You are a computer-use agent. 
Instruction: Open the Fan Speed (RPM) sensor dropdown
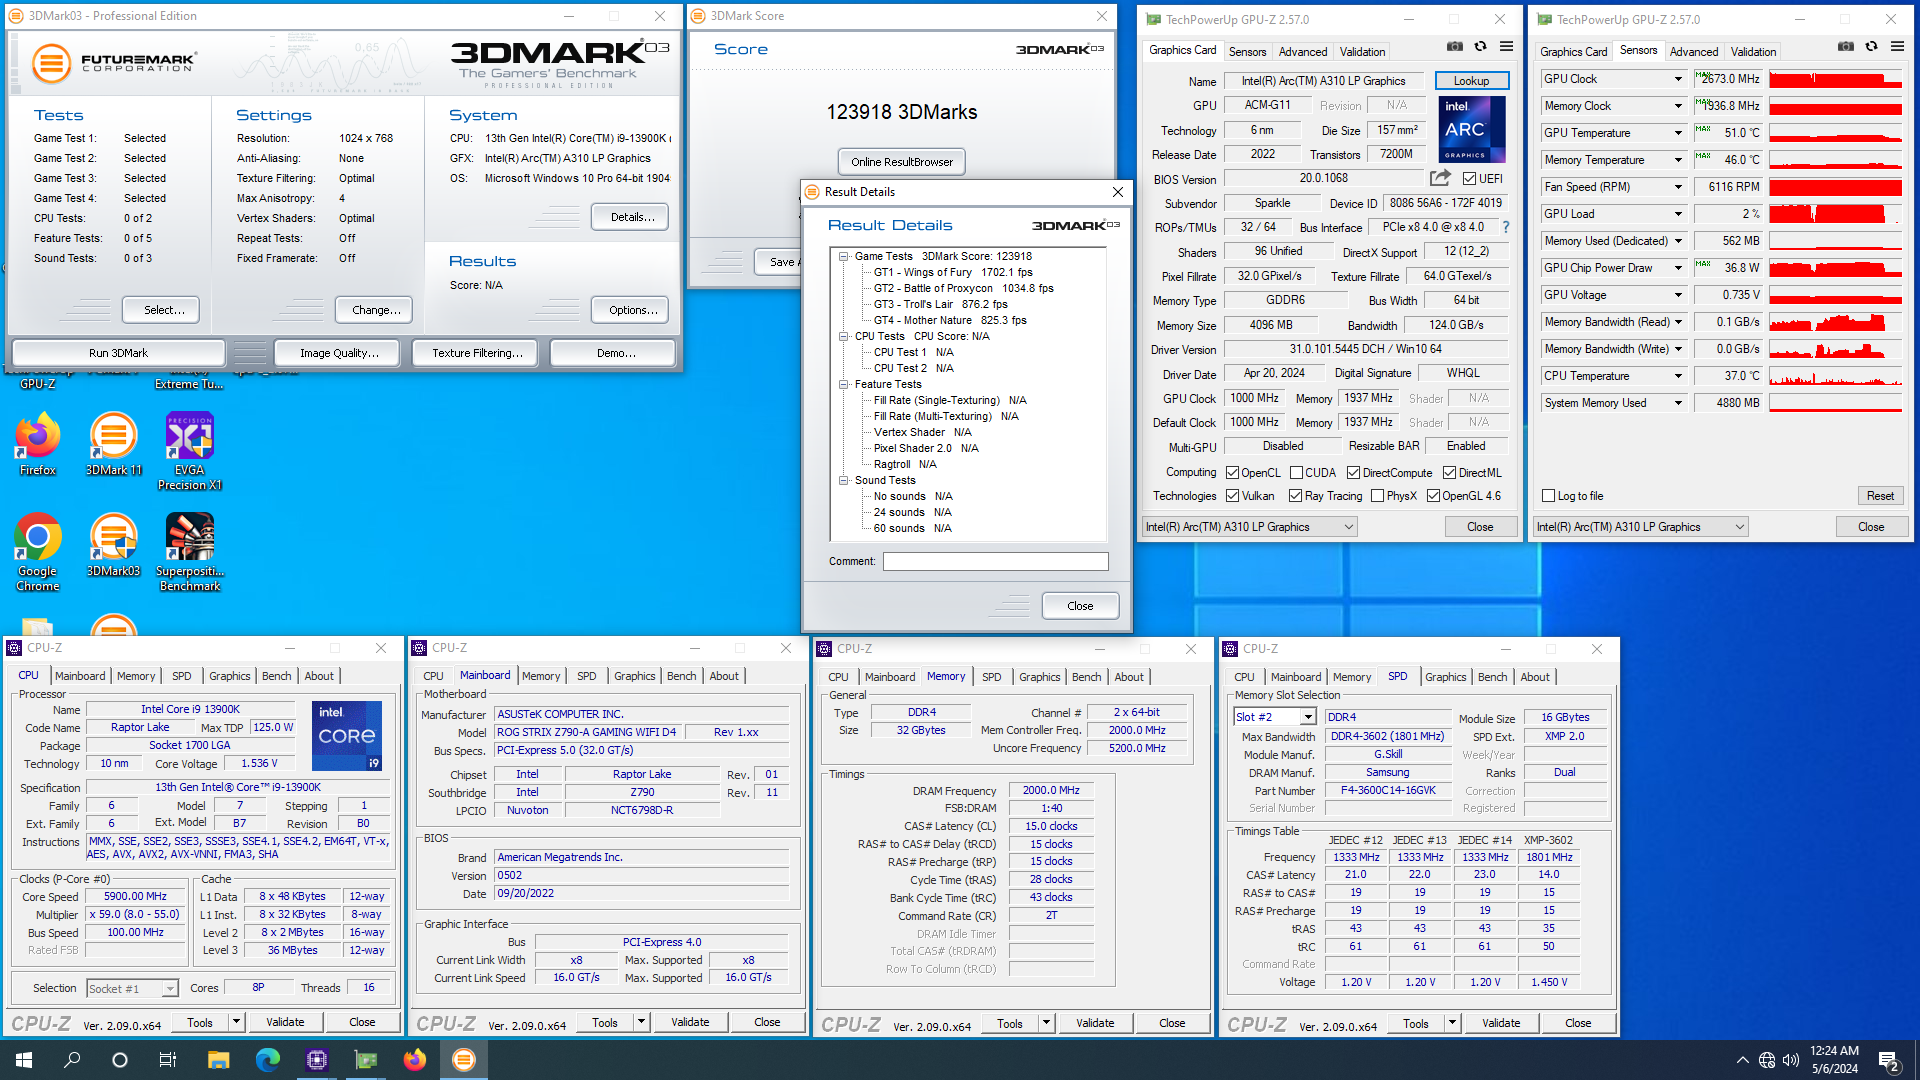1678,187
